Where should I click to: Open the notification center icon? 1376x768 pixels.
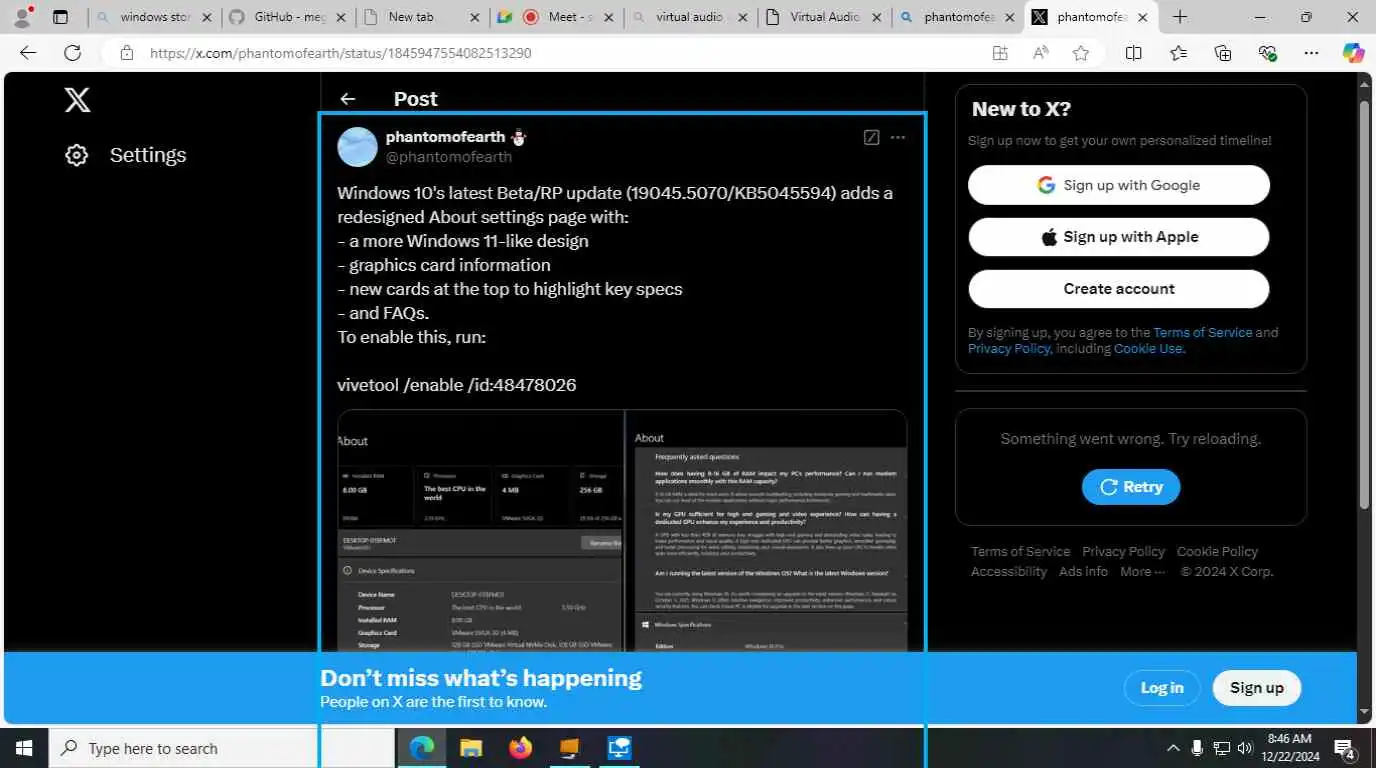tap(1345, 748)
